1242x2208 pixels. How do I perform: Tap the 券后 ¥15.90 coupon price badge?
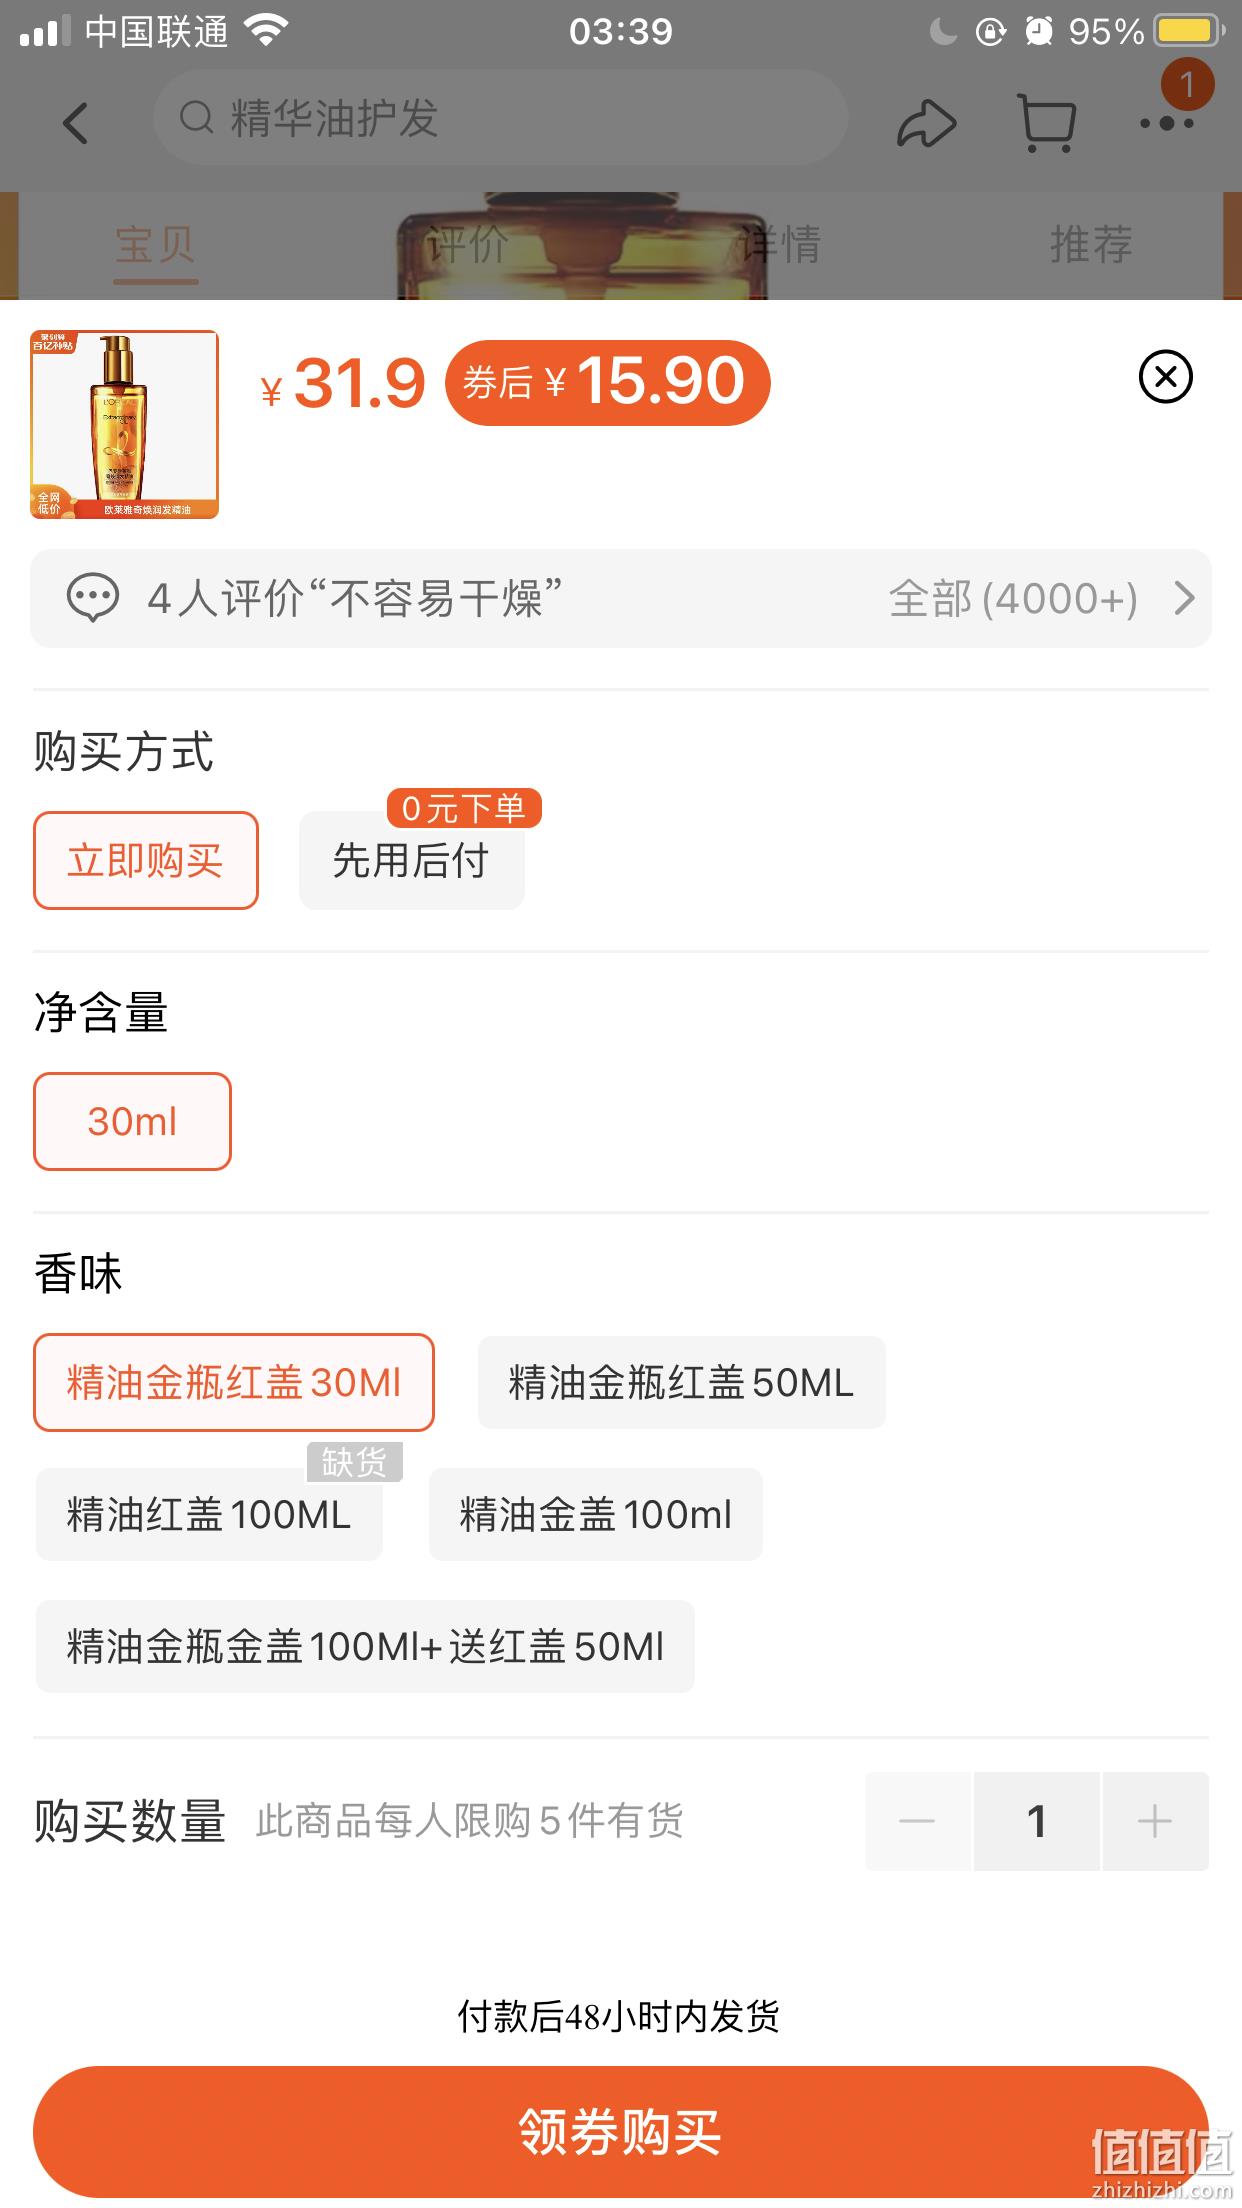tap(607, 382)
